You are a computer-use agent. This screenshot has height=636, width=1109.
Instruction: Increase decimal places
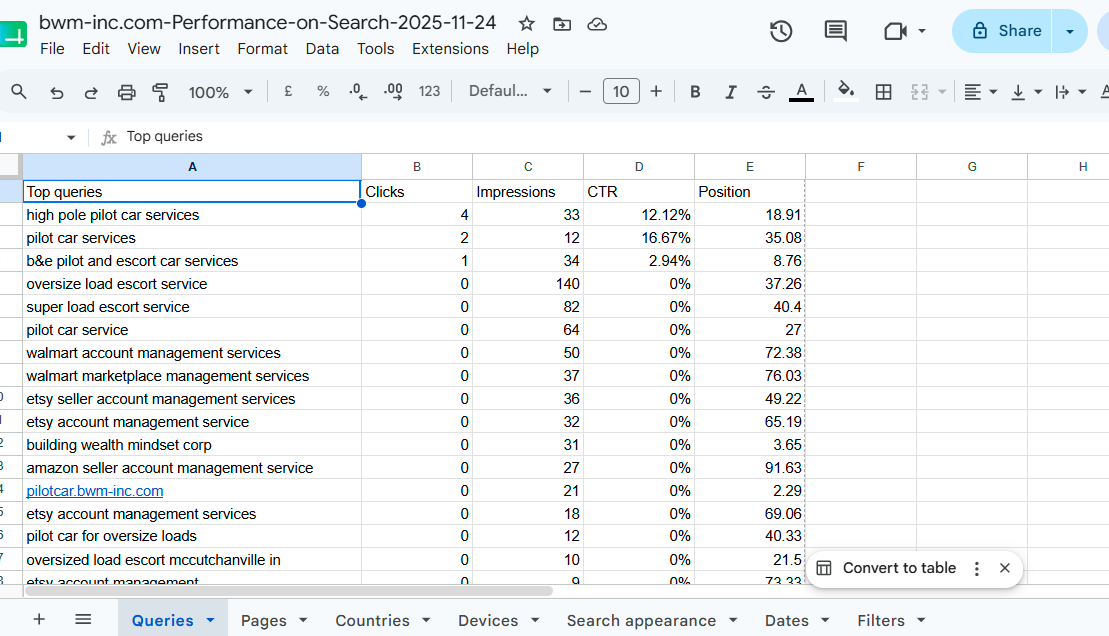tap(393, 91)
